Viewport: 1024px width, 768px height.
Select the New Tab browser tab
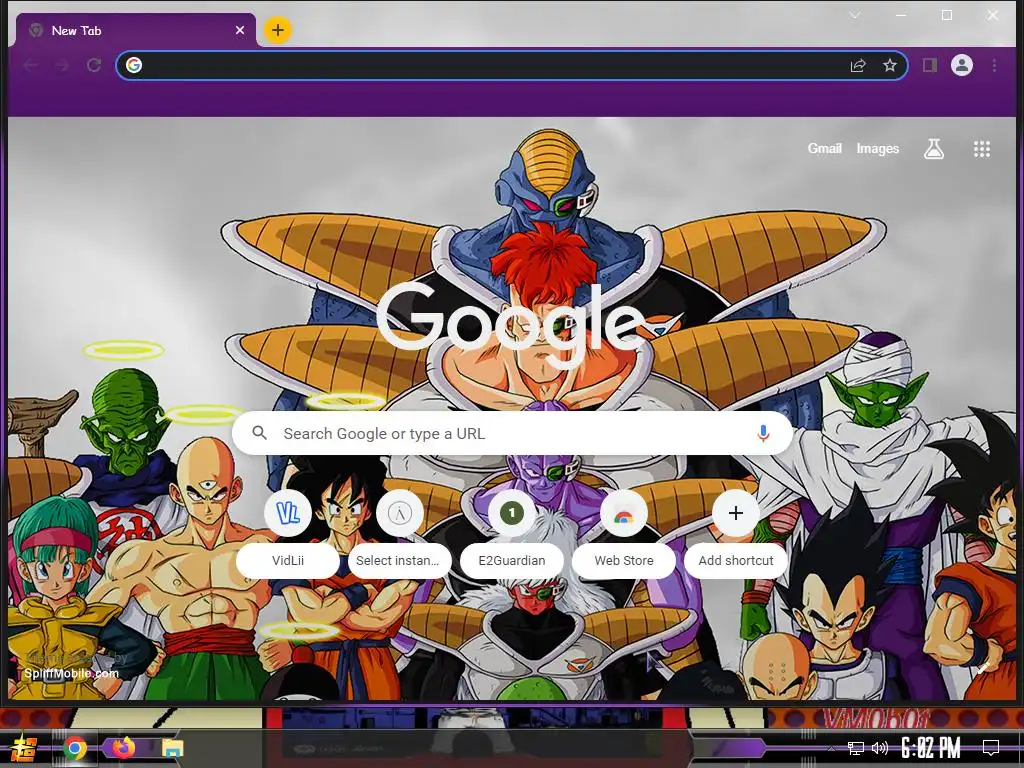136,30
